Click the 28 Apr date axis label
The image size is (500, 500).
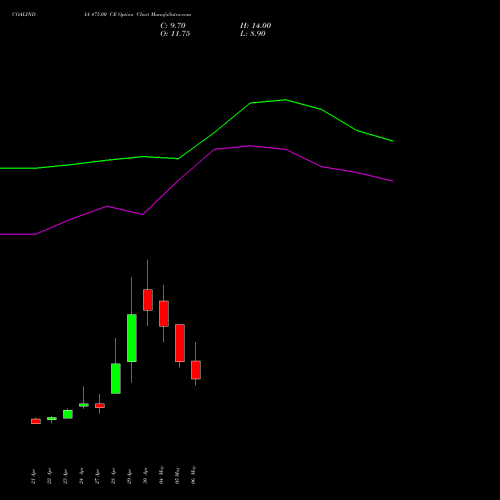point(113,477)
